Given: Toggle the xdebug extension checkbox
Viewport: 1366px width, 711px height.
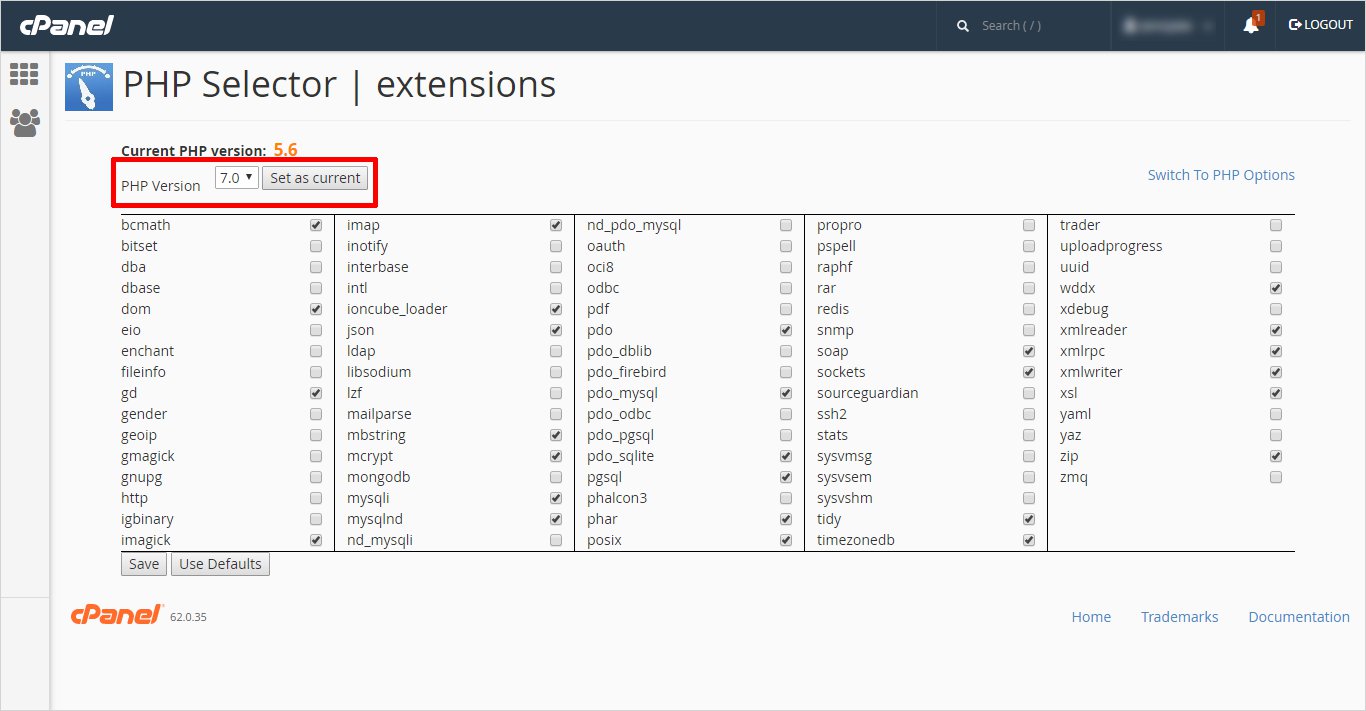Looking at the screenshot, I should [1276, 309].
